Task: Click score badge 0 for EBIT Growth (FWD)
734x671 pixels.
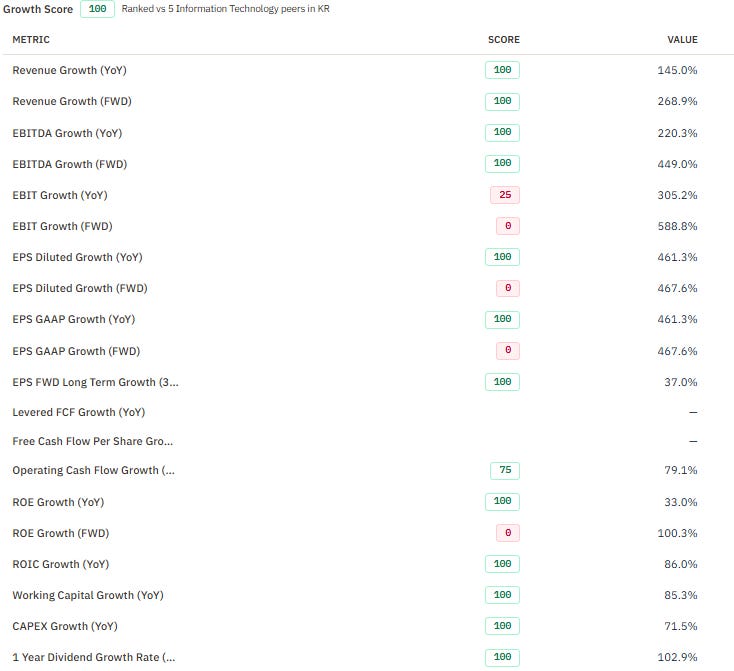Action: [508, 226]
